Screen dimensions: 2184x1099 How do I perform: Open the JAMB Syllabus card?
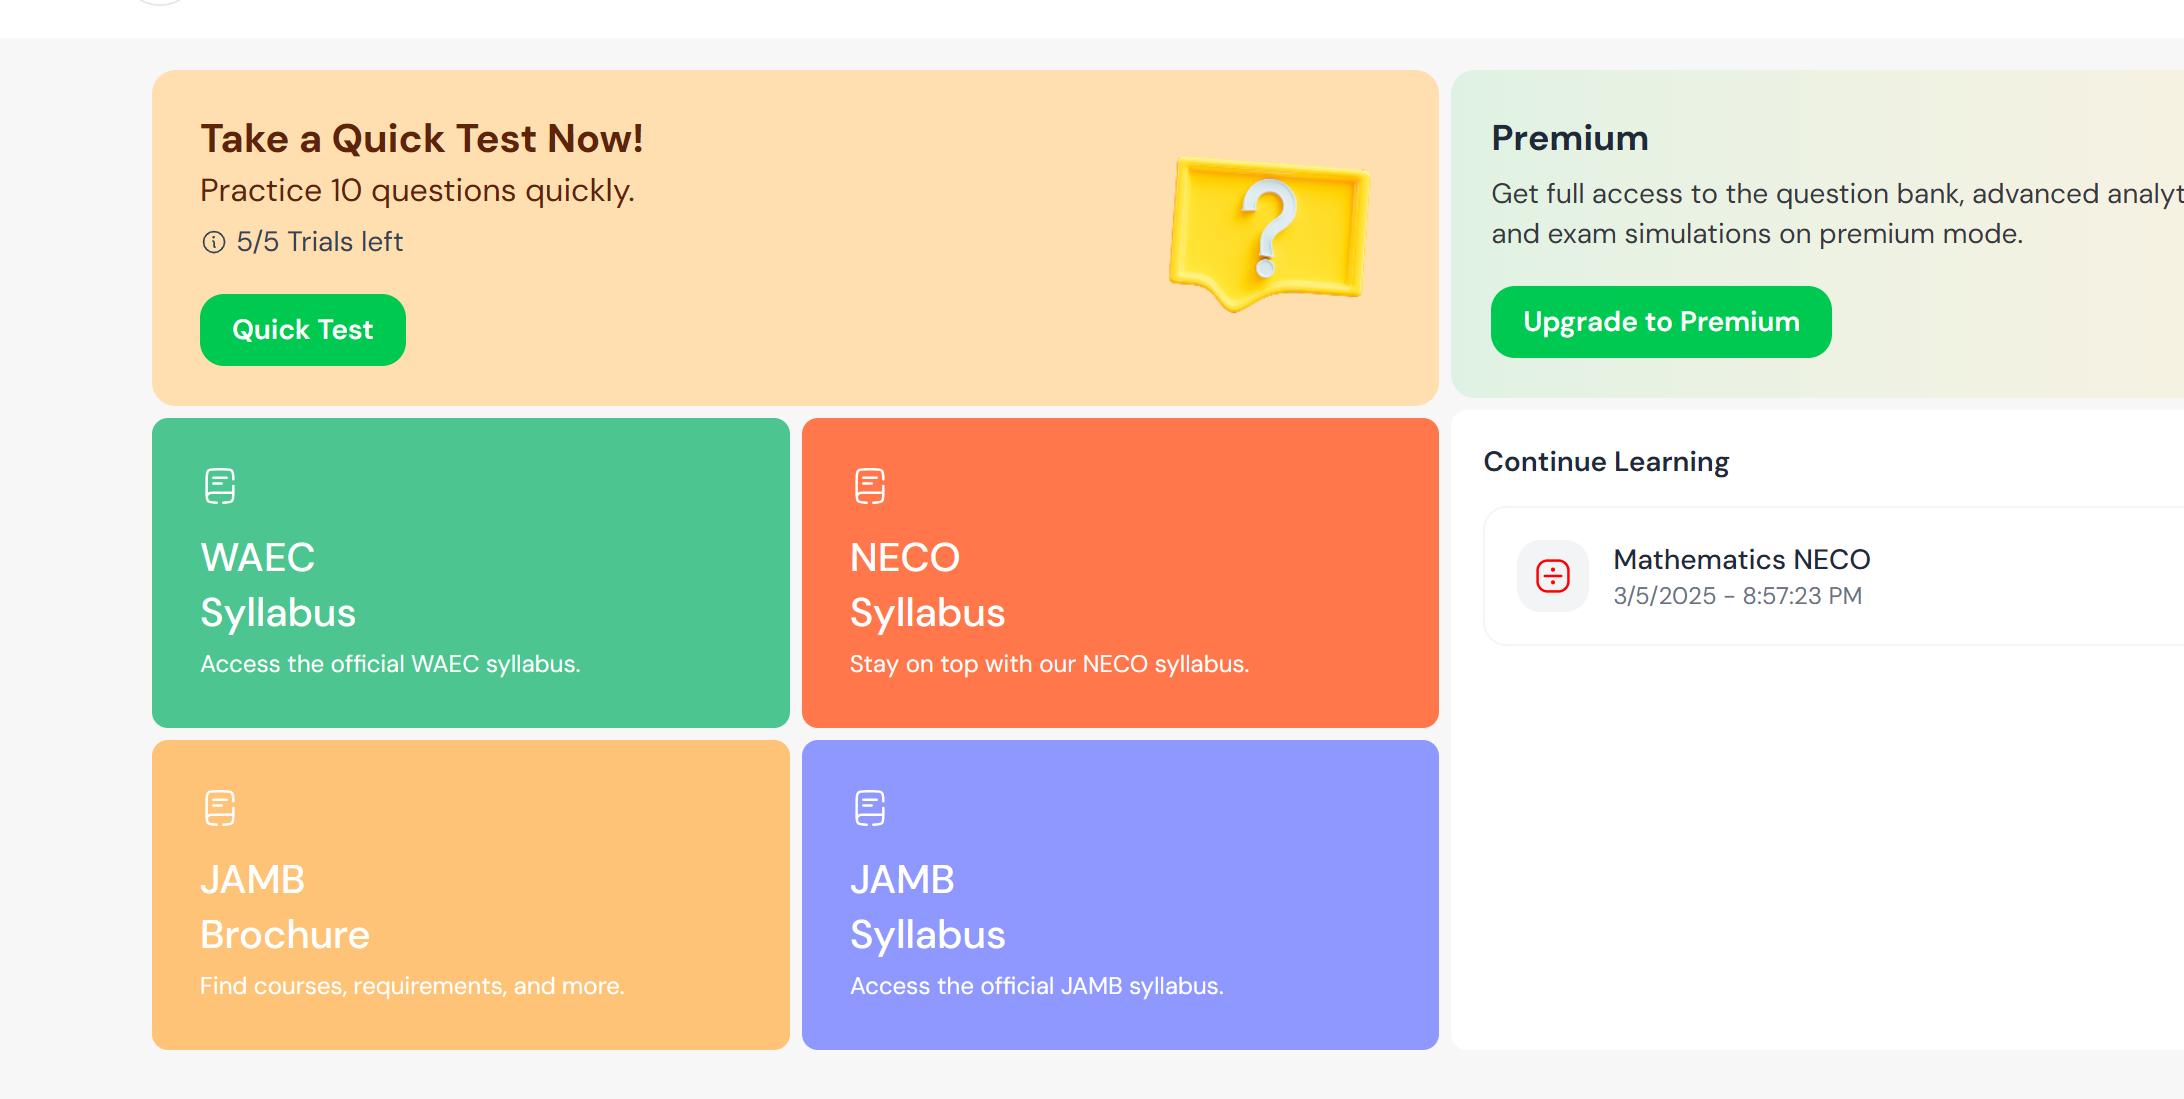[1119, 894]
